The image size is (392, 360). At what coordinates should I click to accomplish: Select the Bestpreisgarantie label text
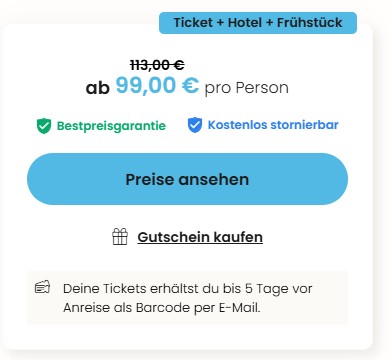[x=111, y=126]
